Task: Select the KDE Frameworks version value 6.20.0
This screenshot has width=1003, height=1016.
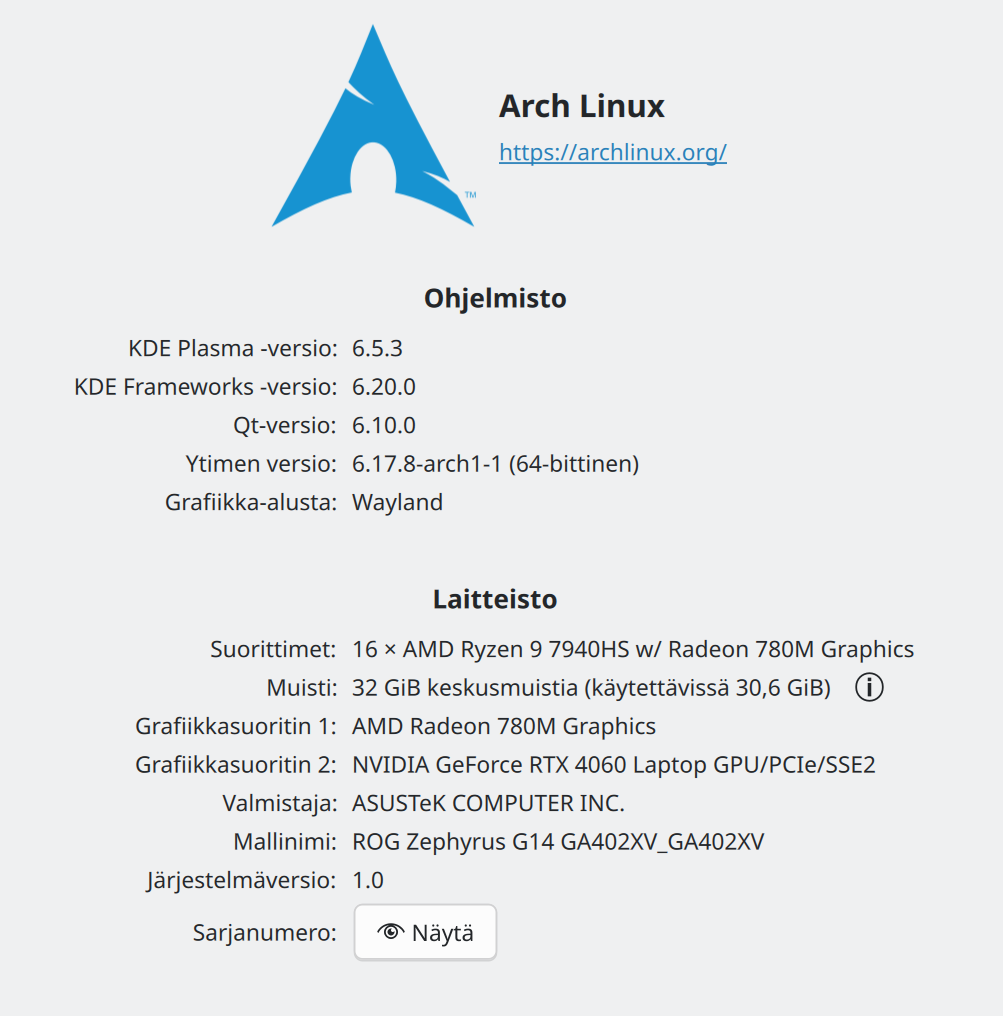Action: click(x=383, y=387)
